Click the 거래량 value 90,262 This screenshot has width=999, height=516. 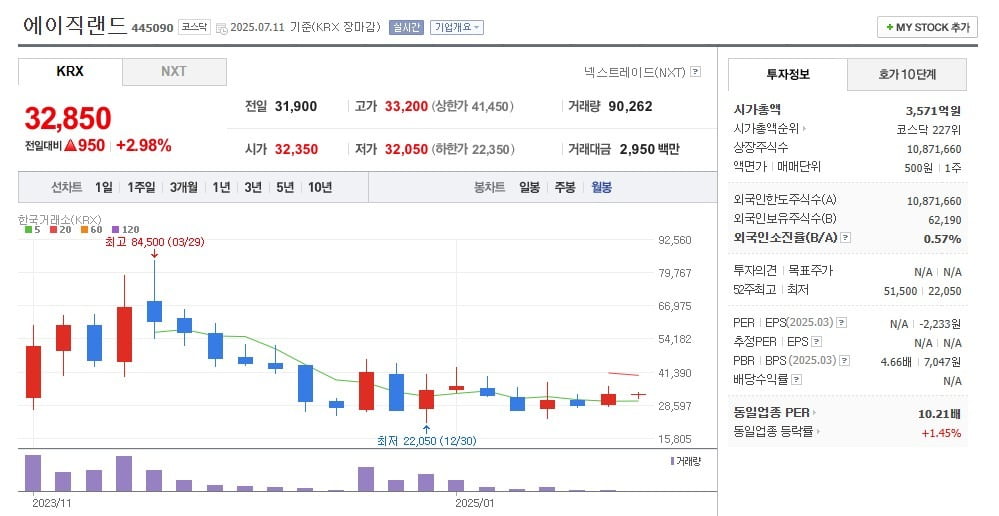click(630, 106)
